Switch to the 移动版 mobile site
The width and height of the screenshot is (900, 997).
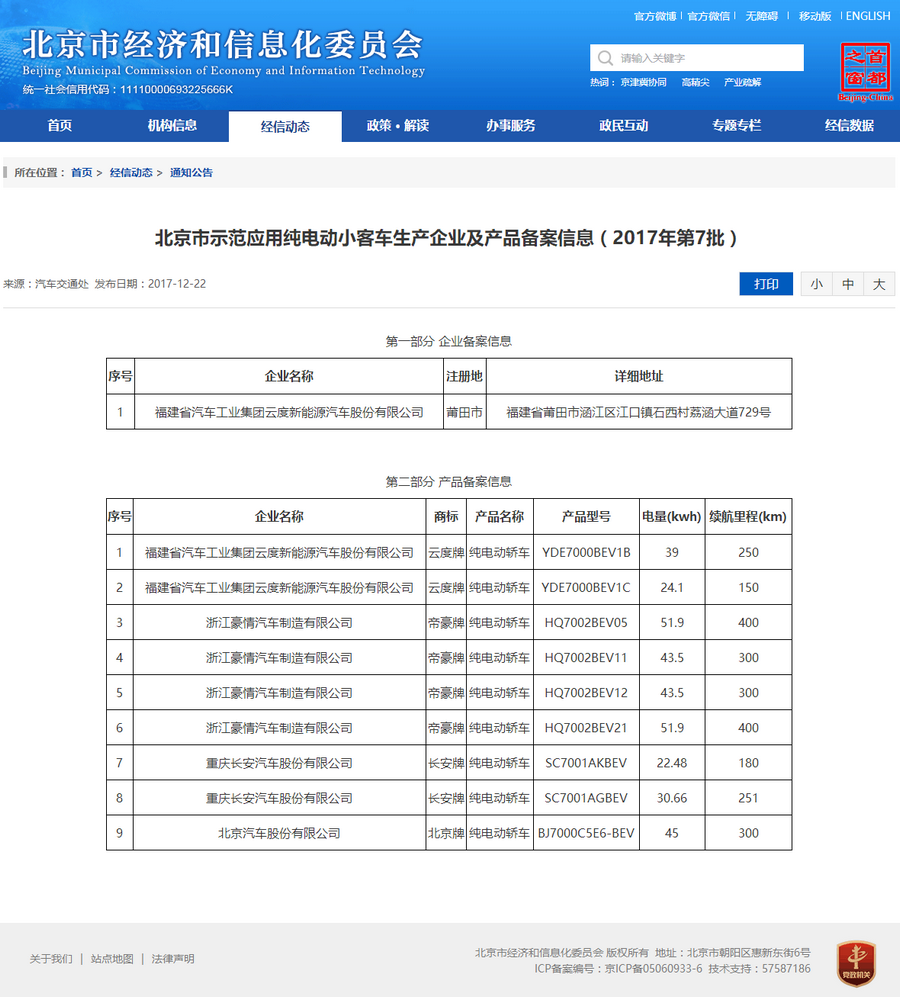click(815, 16)
